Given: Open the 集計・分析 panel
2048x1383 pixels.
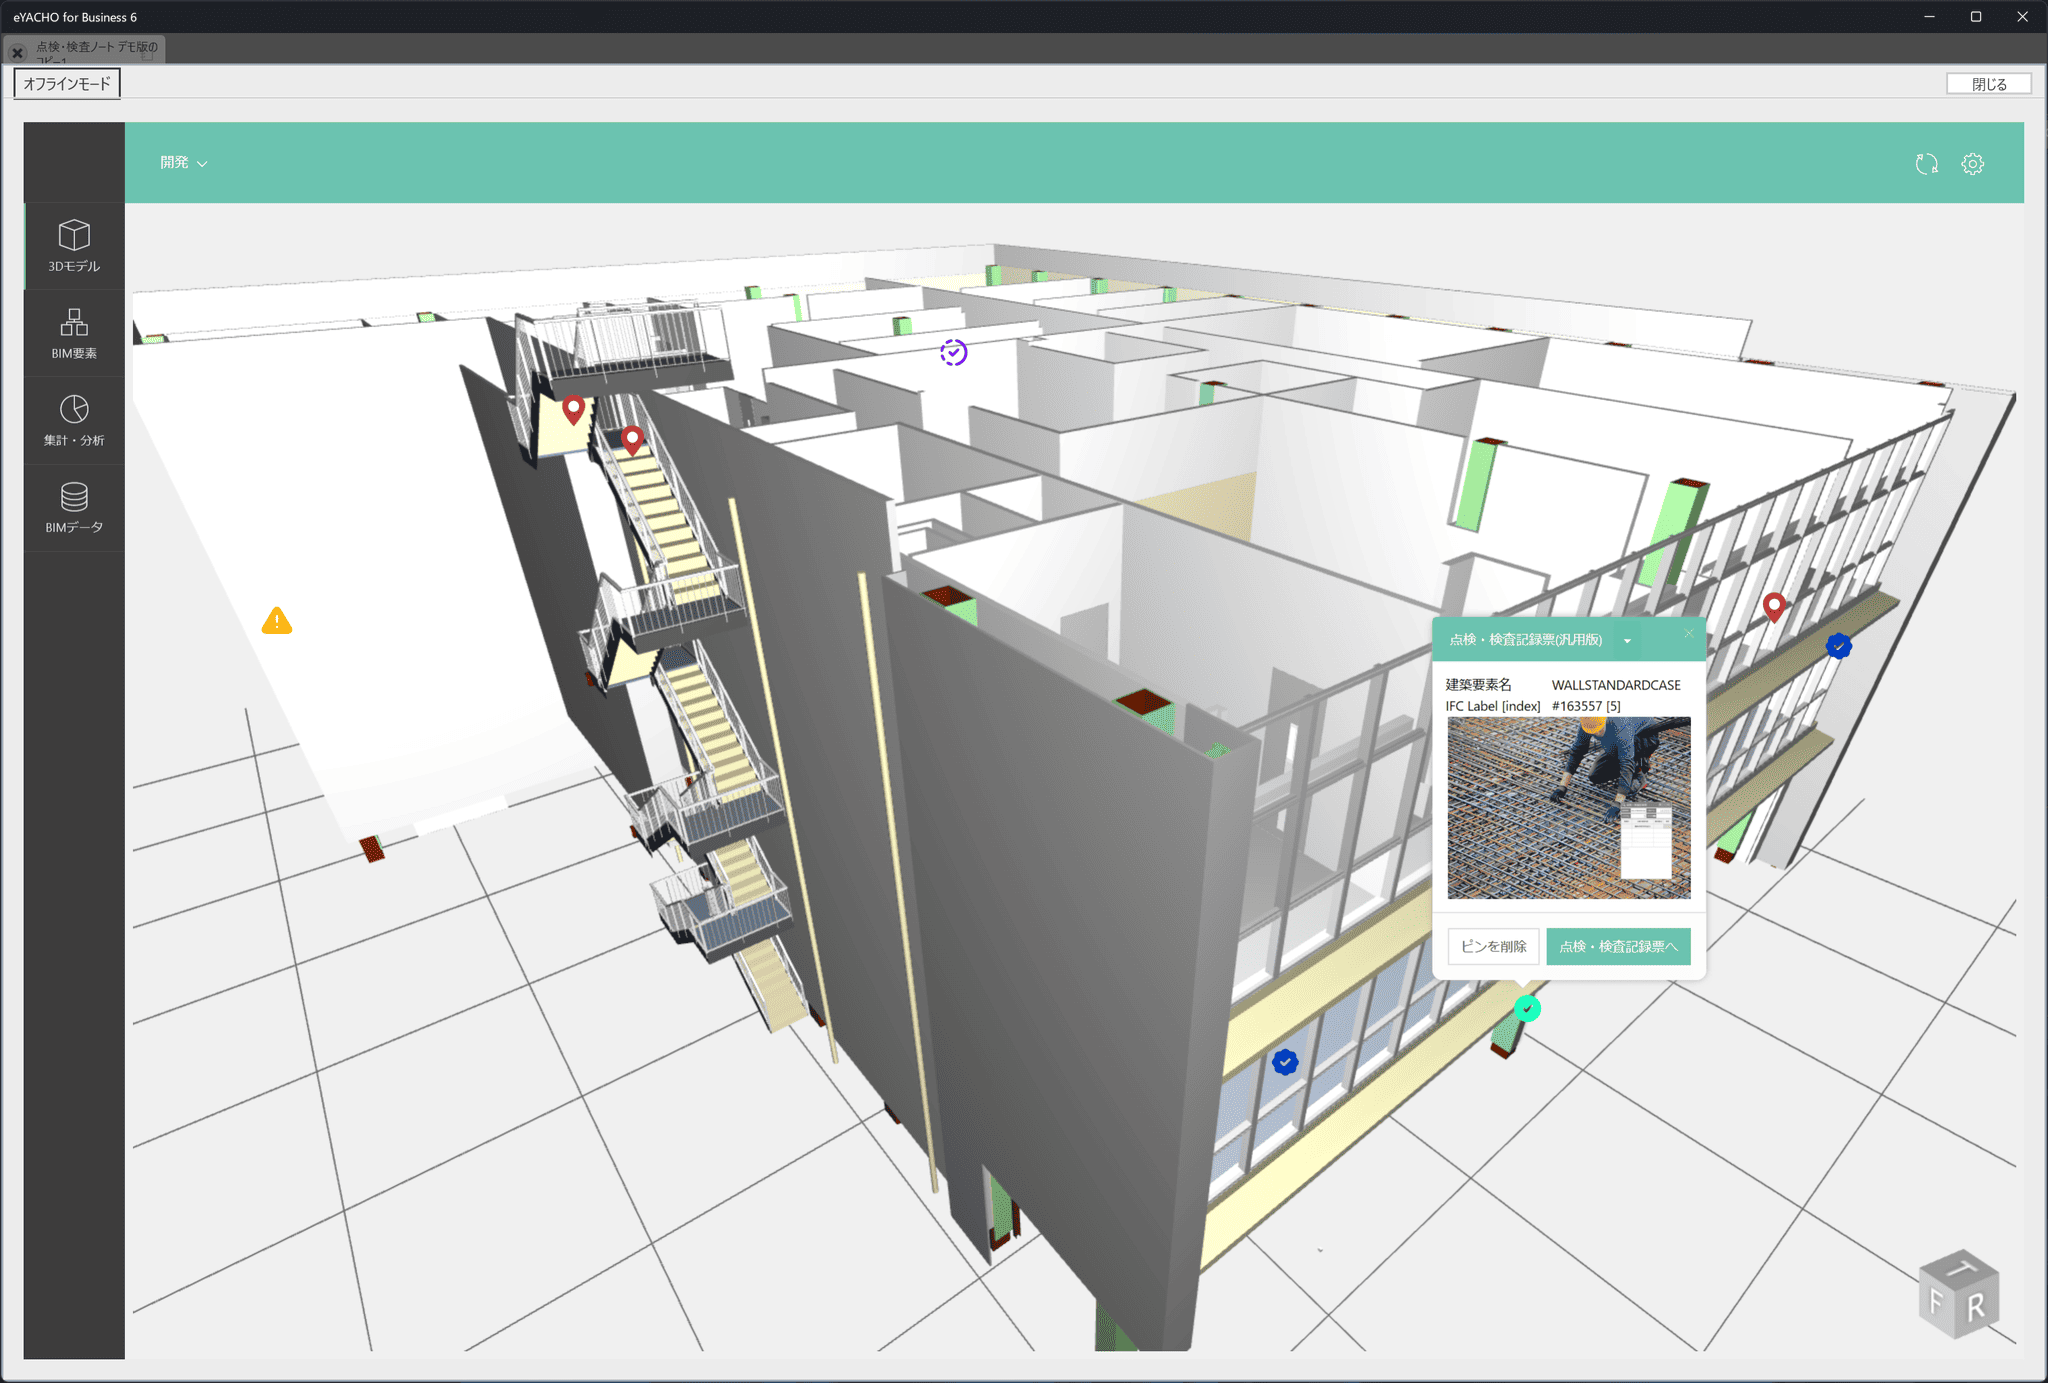Looking at the screenshot, I should click(x=73, y=420).
